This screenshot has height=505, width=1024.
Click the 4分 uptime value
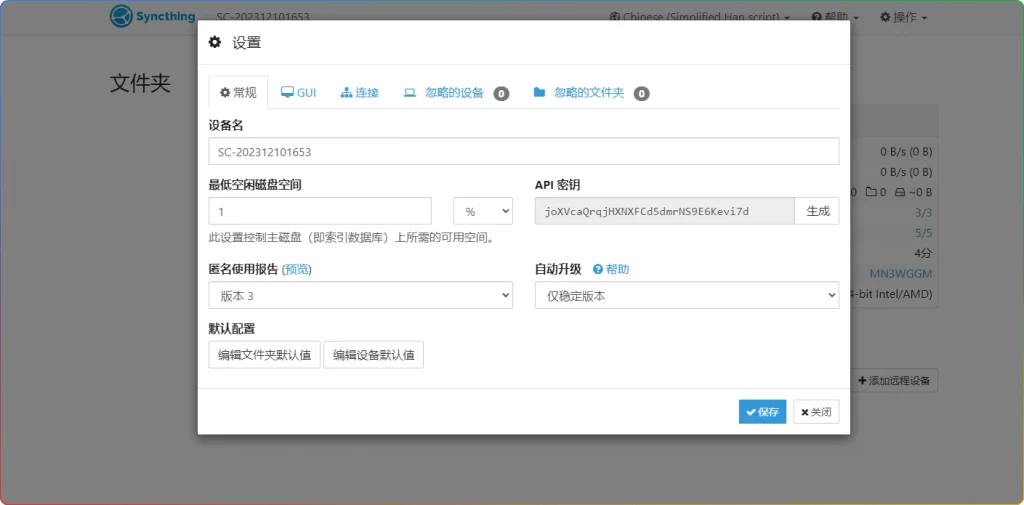[923, 253]
